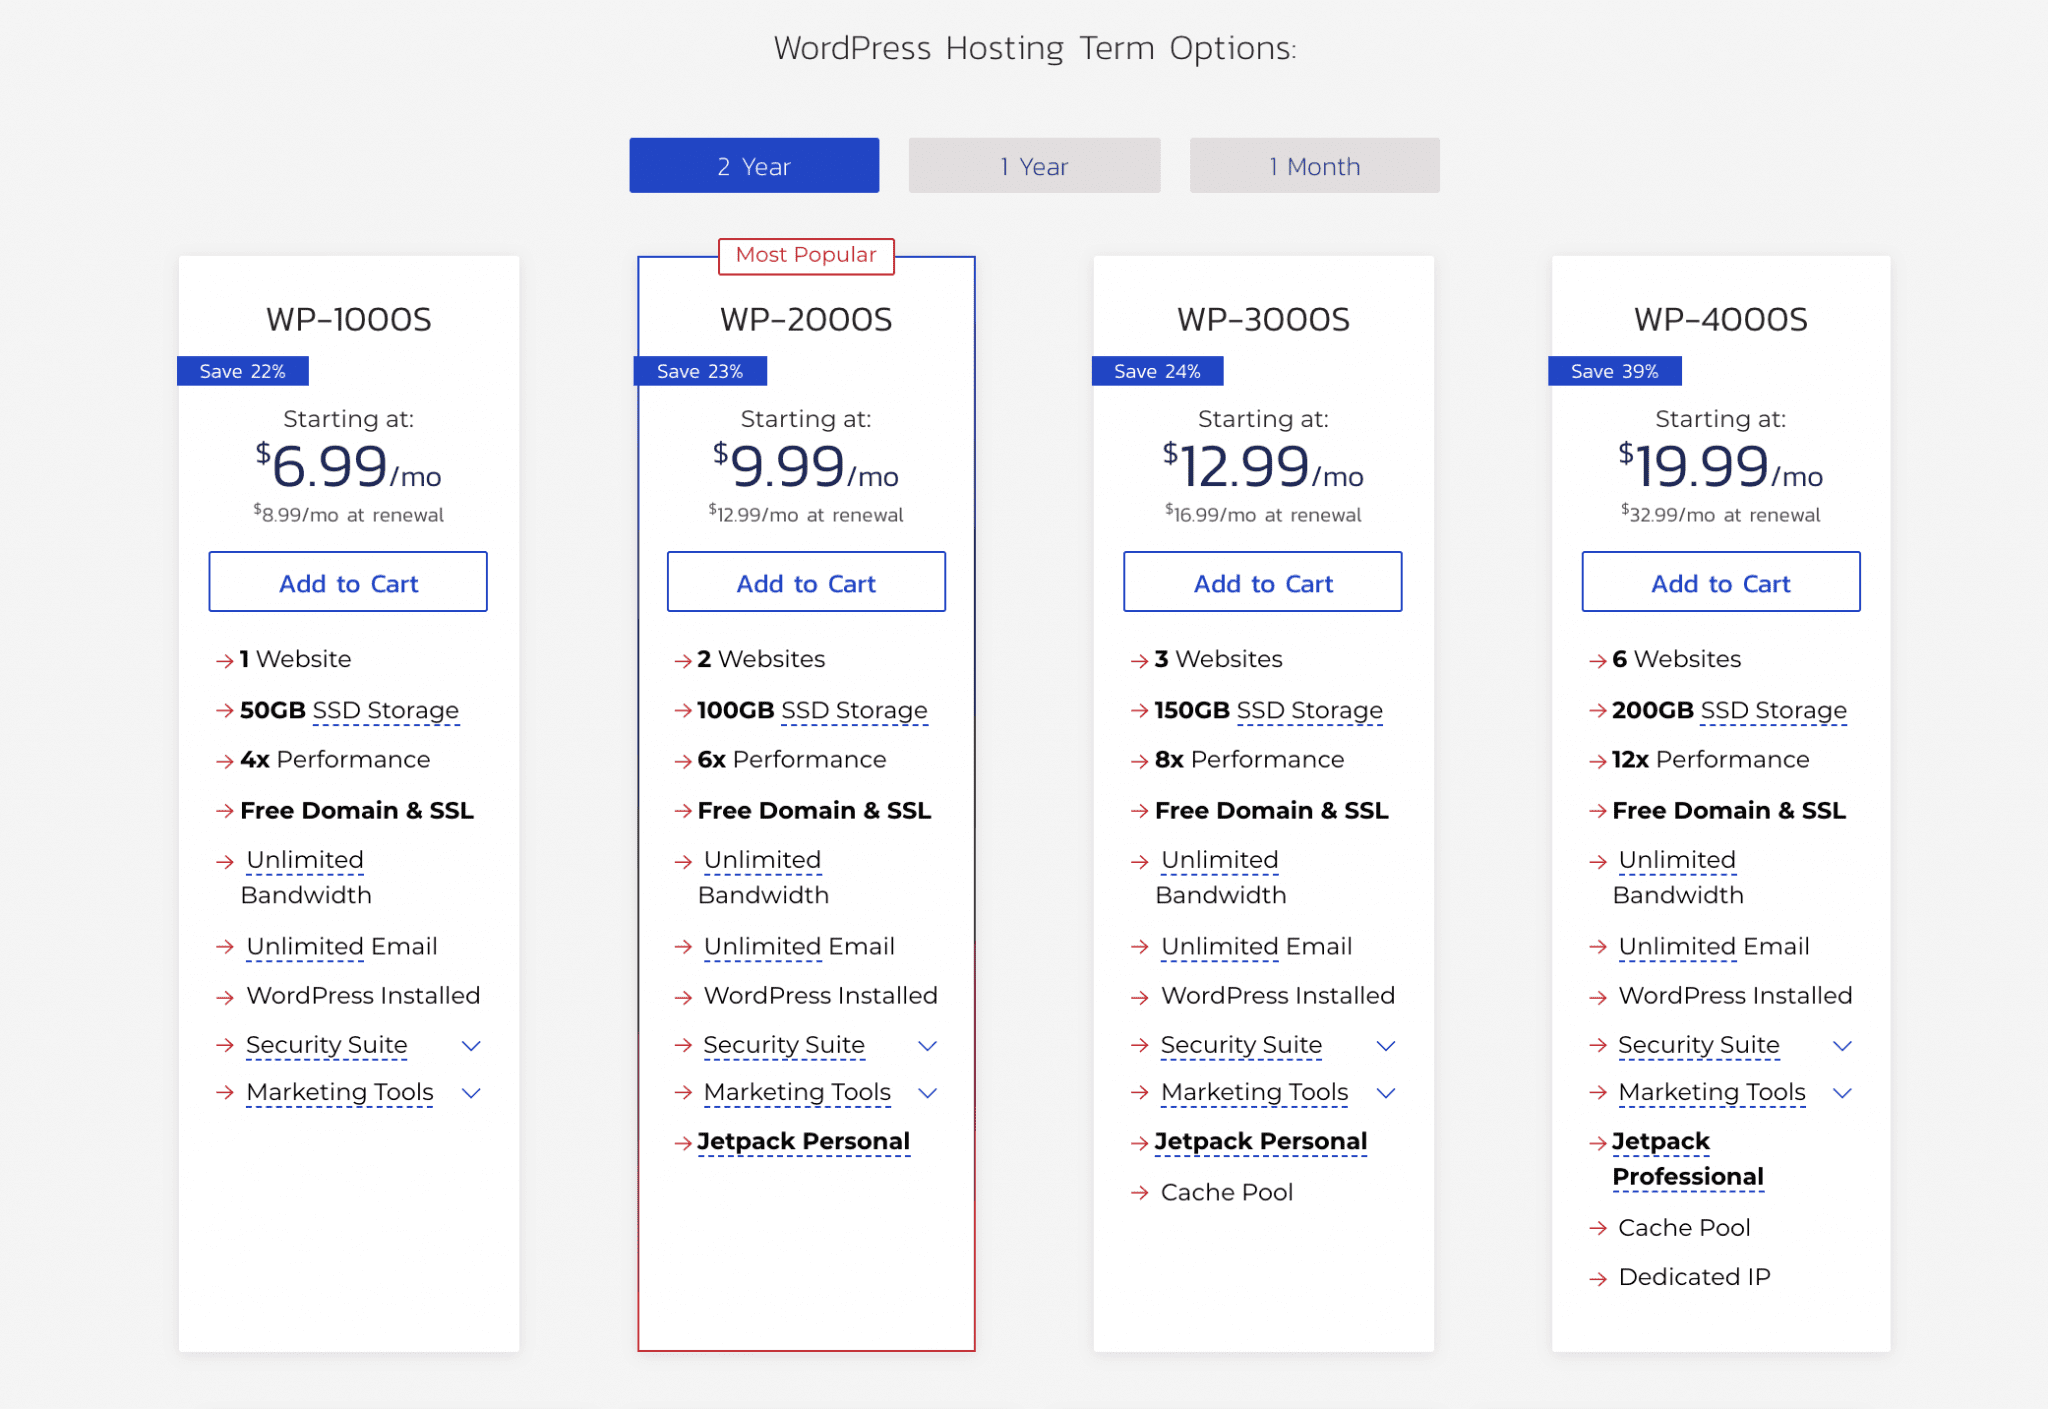Switch to the 1 Year term tab
The height and width of the screenshot is (1409, 2048).
click(1032, 165)
